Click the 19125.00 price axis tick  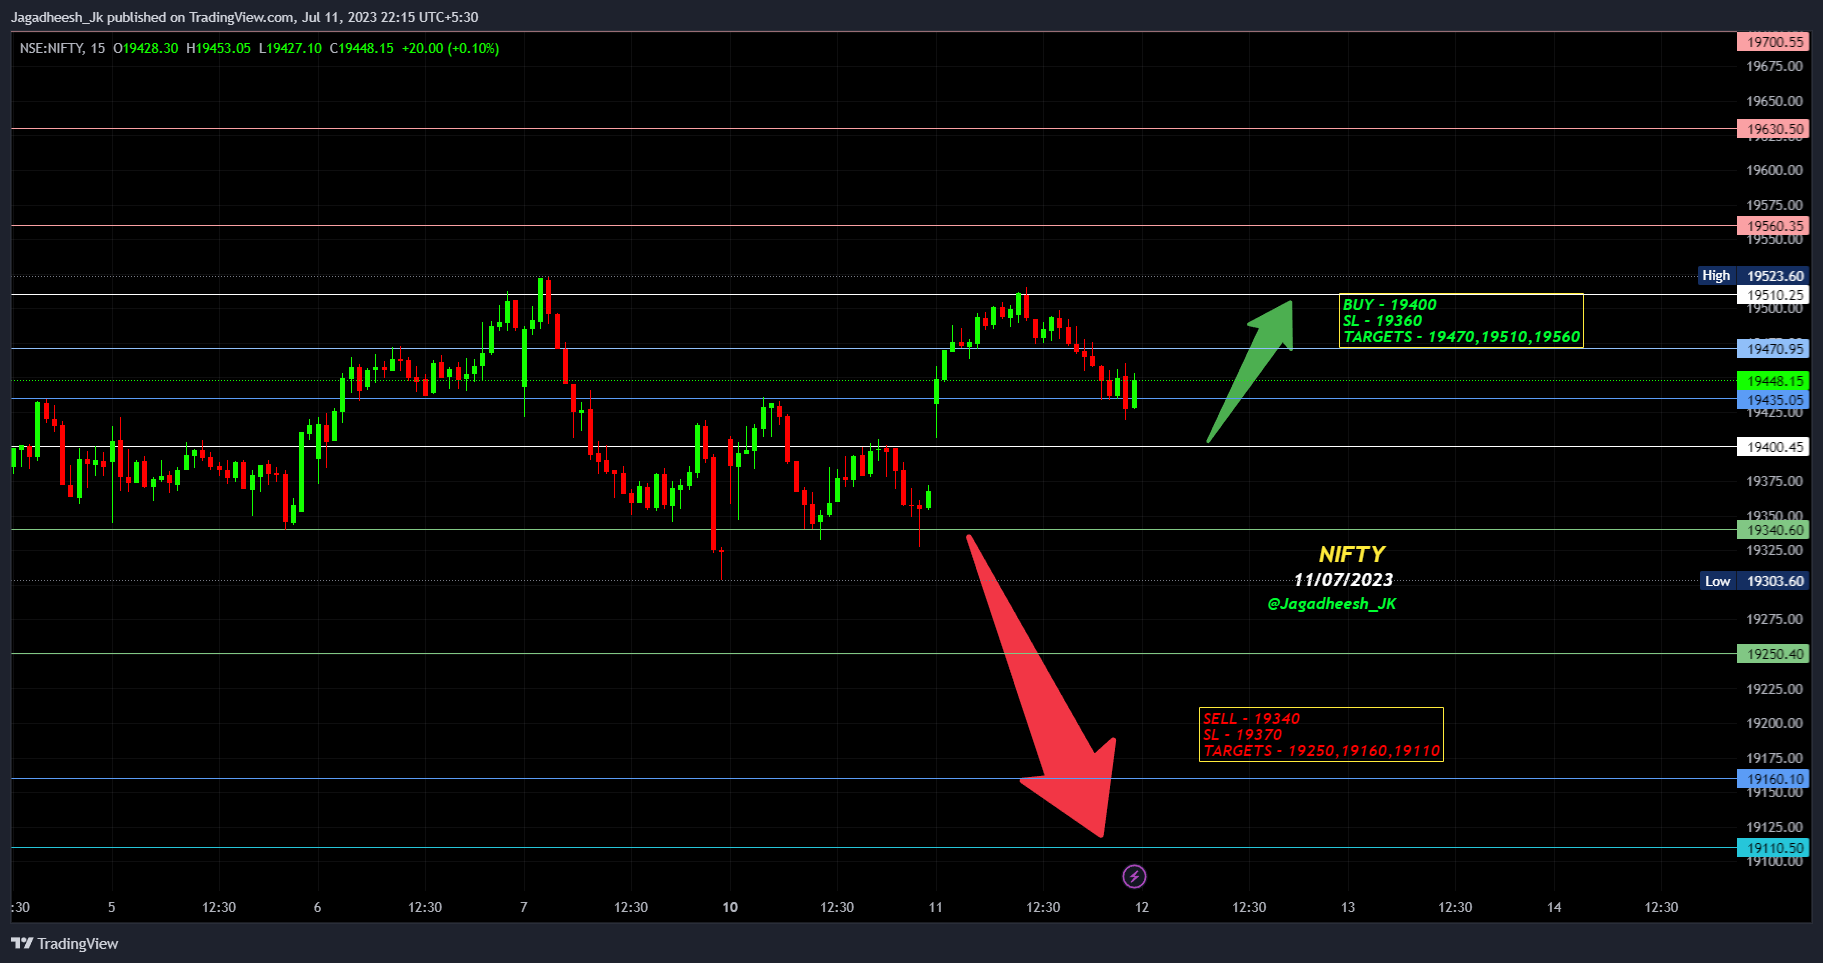(x=1774, y=827)
